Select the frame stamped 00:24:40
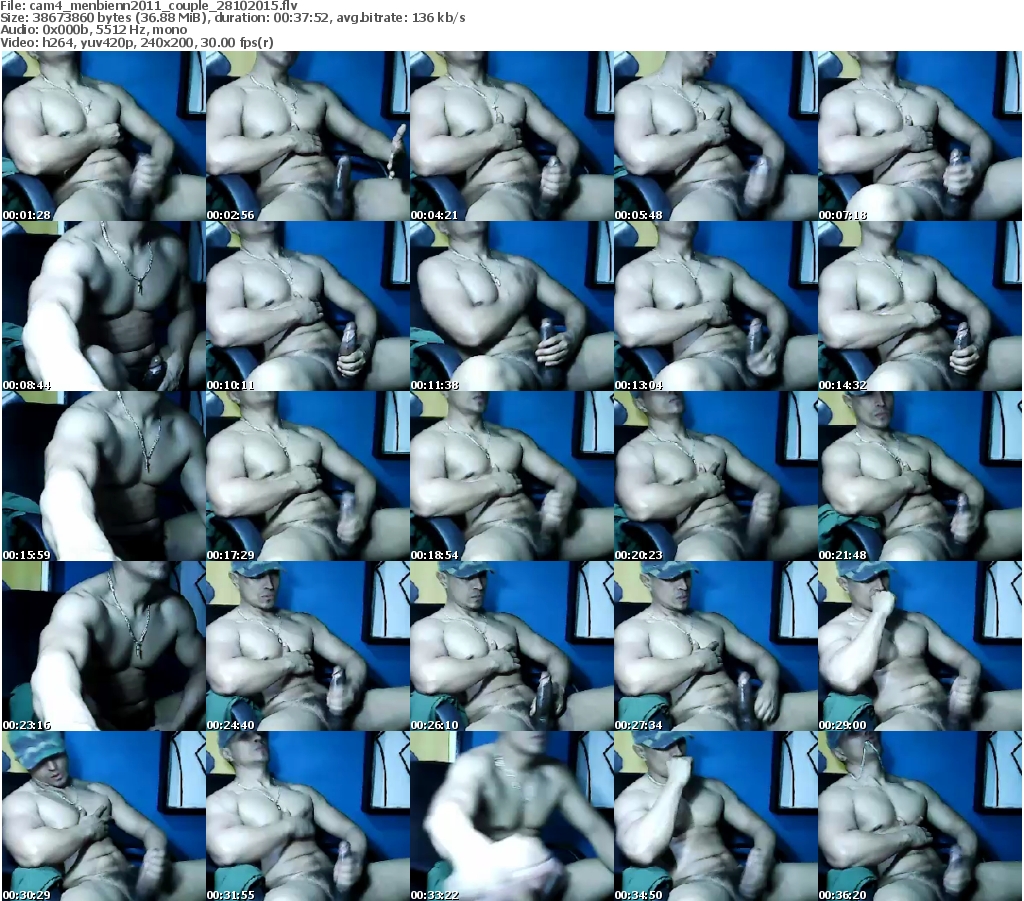Screen dimensions: 1024x901 (308, 646)
